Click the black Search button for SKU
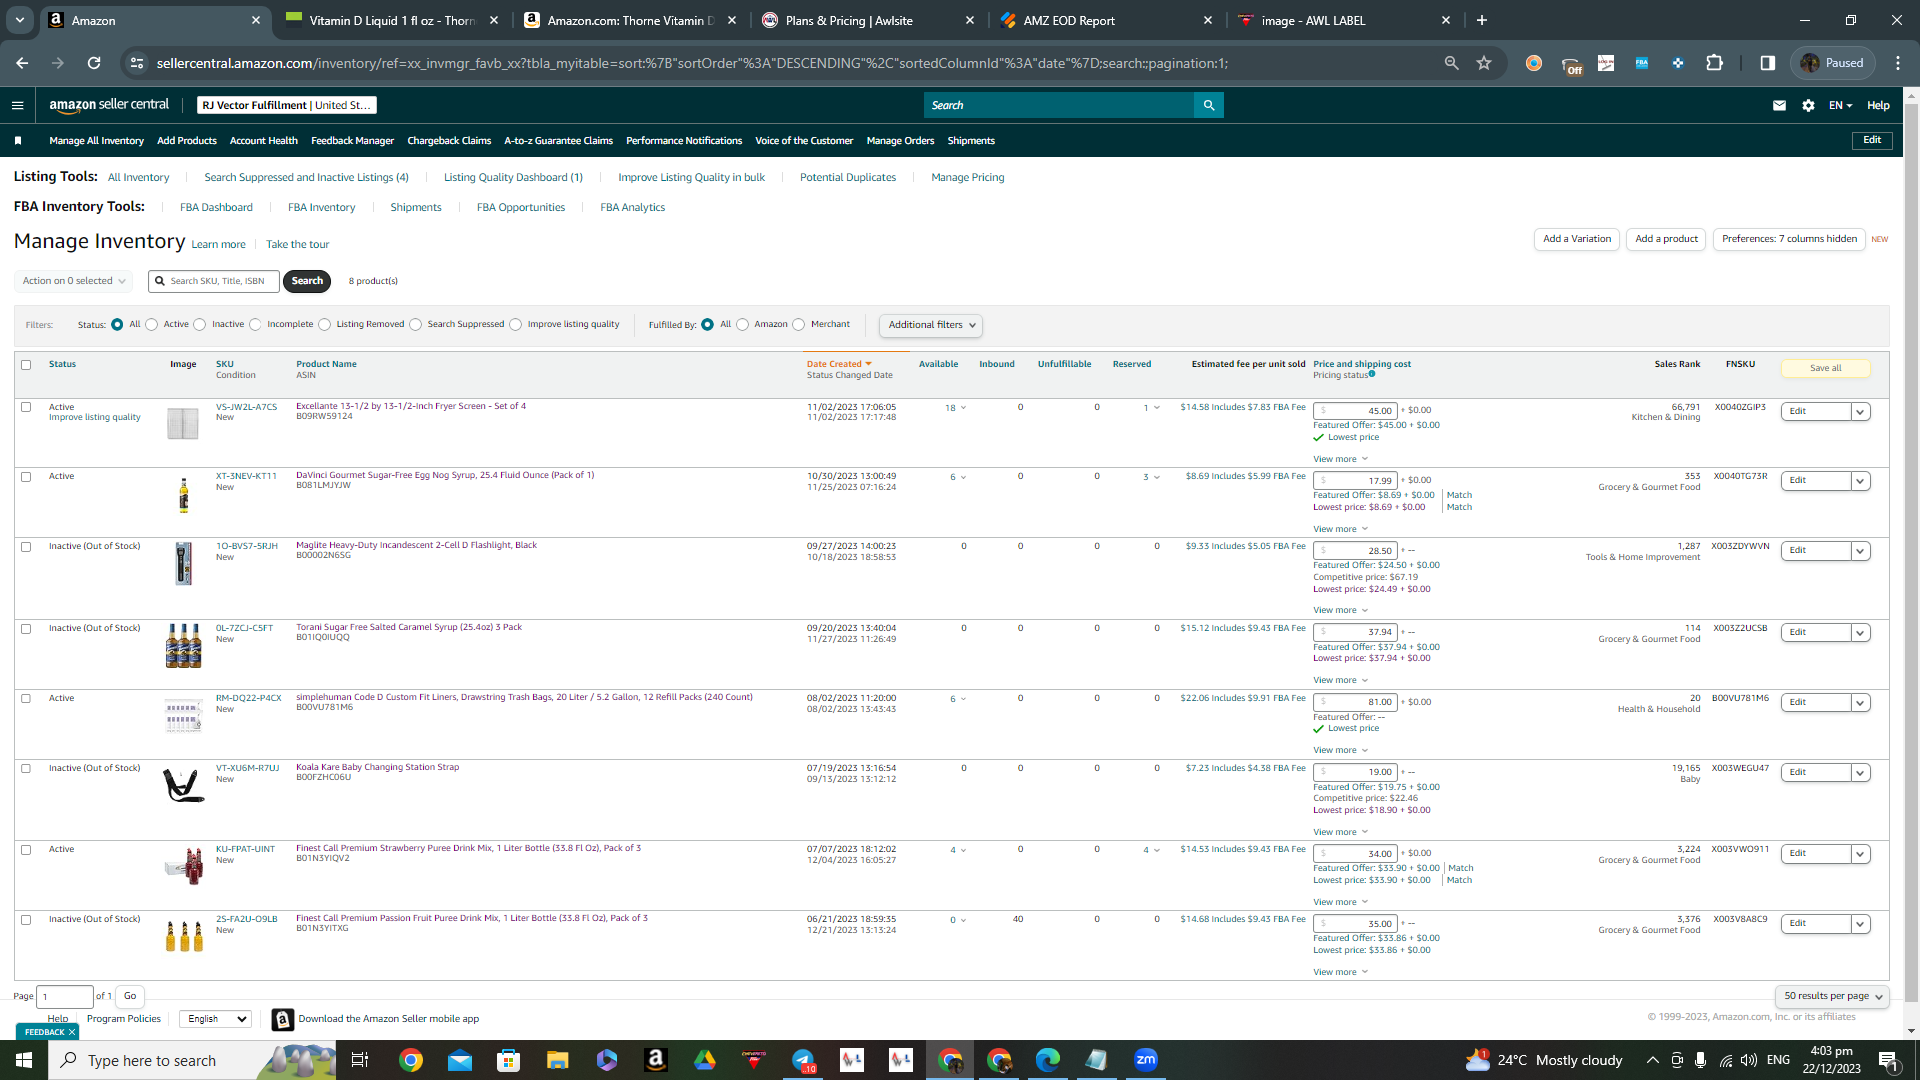1920x1080 pixels. pyautogui.click(x=307, y=281)
